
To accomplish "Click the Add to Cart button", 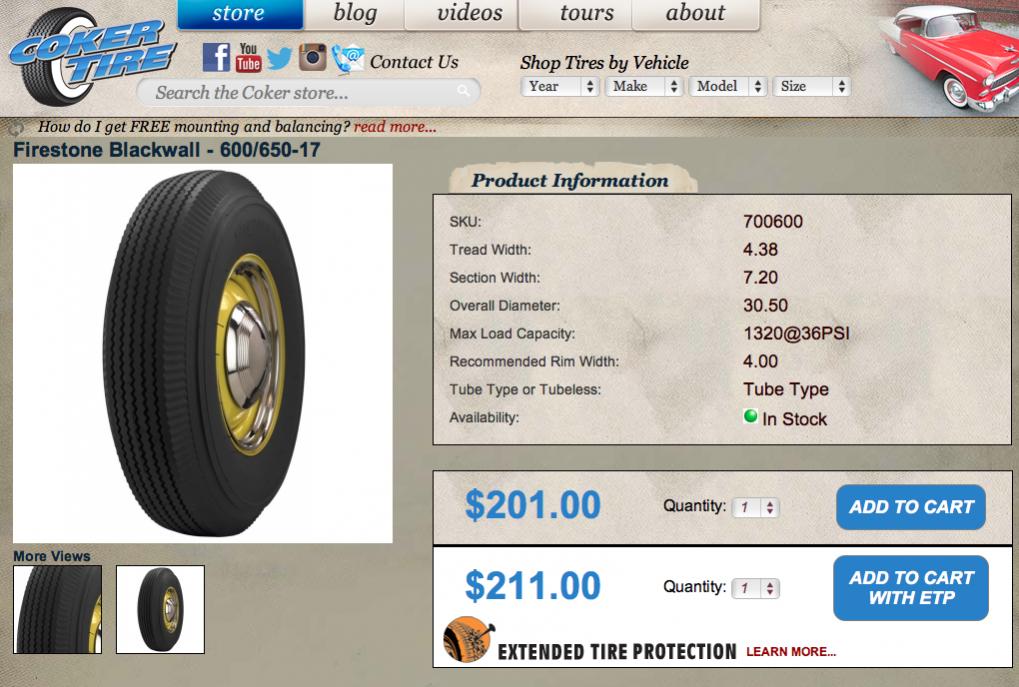I will click(910, 507).
